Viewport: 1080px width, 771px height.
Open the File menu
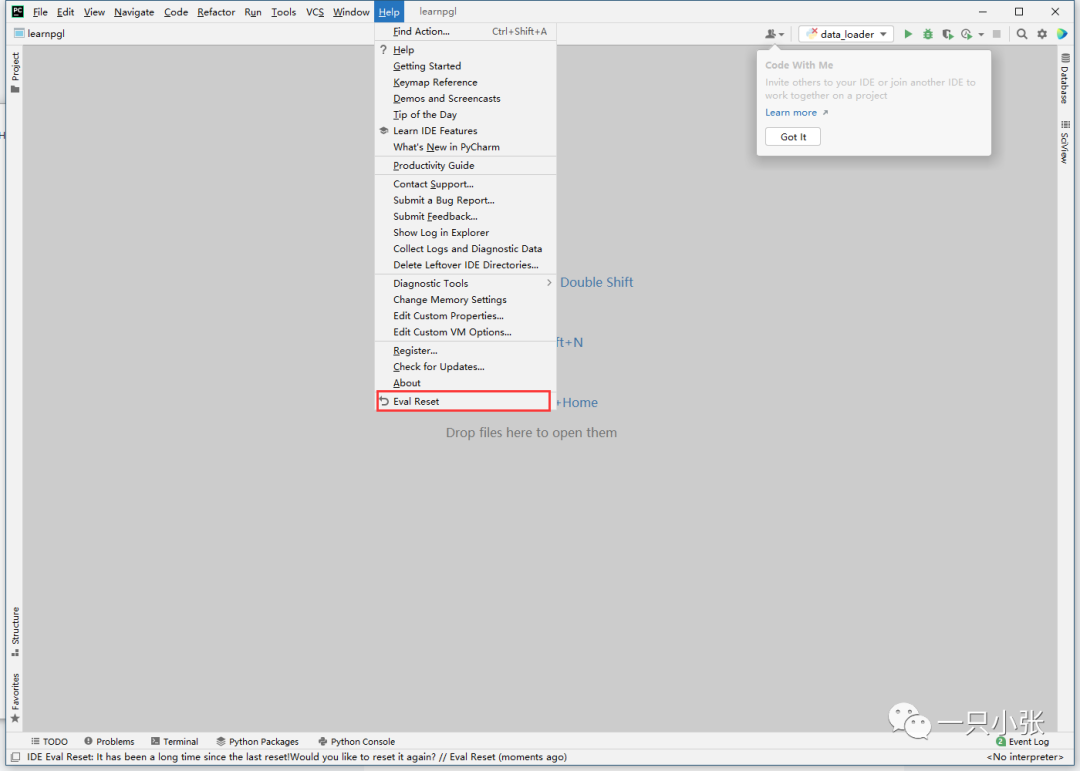pyautogui.click(x=40, y=12)
